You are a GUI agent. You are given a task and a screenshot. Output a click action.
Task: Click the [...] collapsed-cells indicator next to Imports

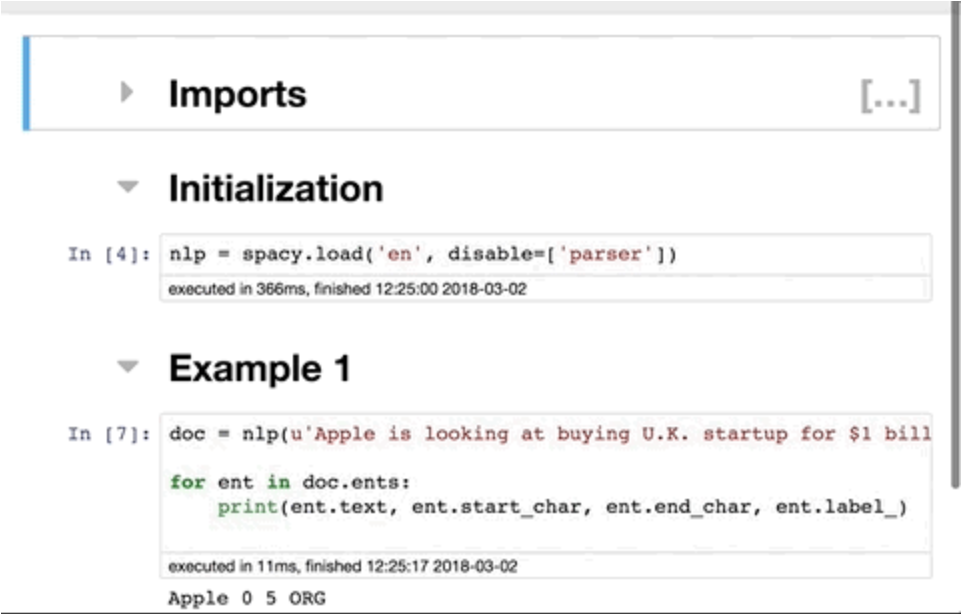click(891, 96)
